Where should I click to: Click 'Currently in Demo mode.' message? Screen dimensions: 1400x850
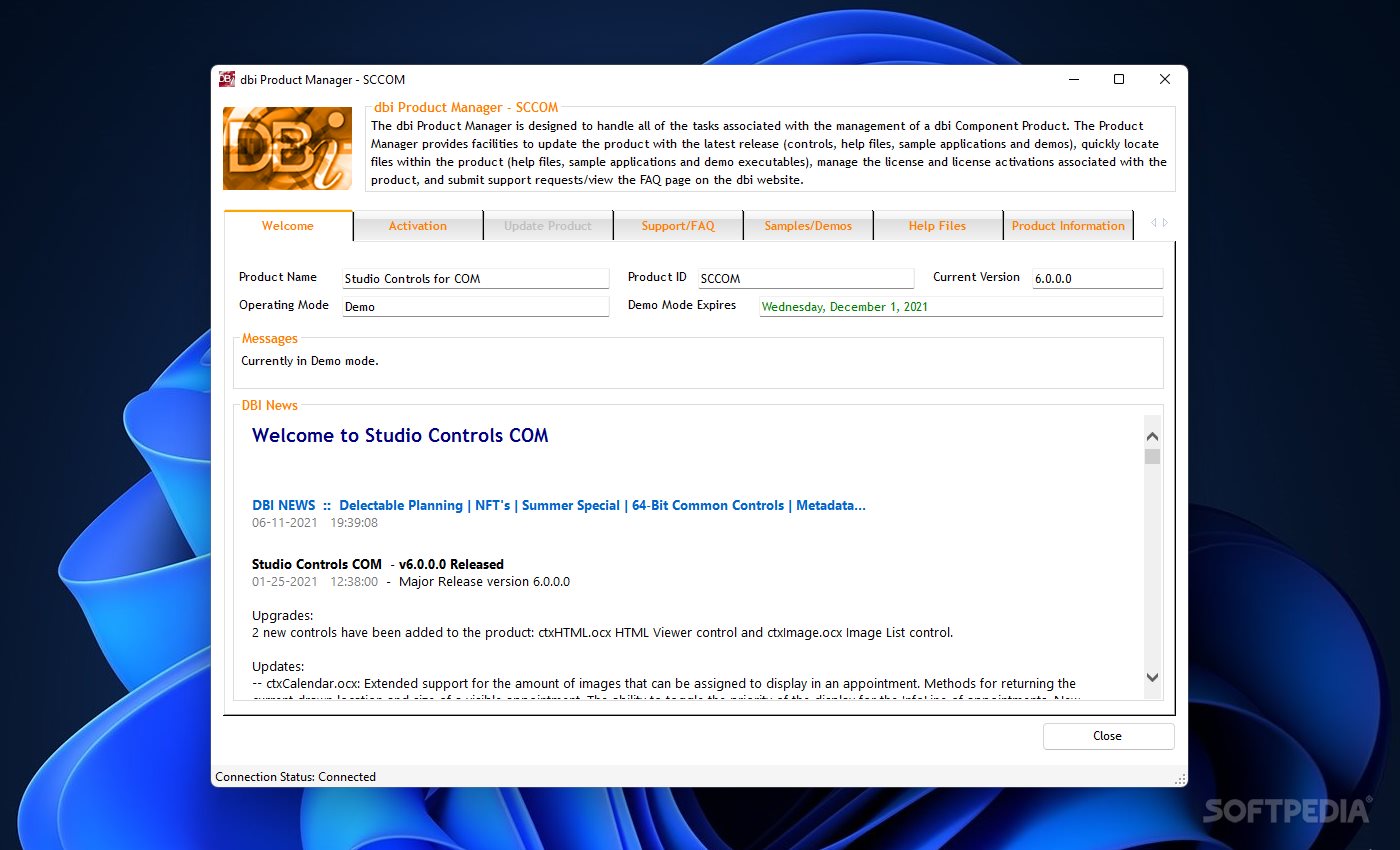pos(310,361)
